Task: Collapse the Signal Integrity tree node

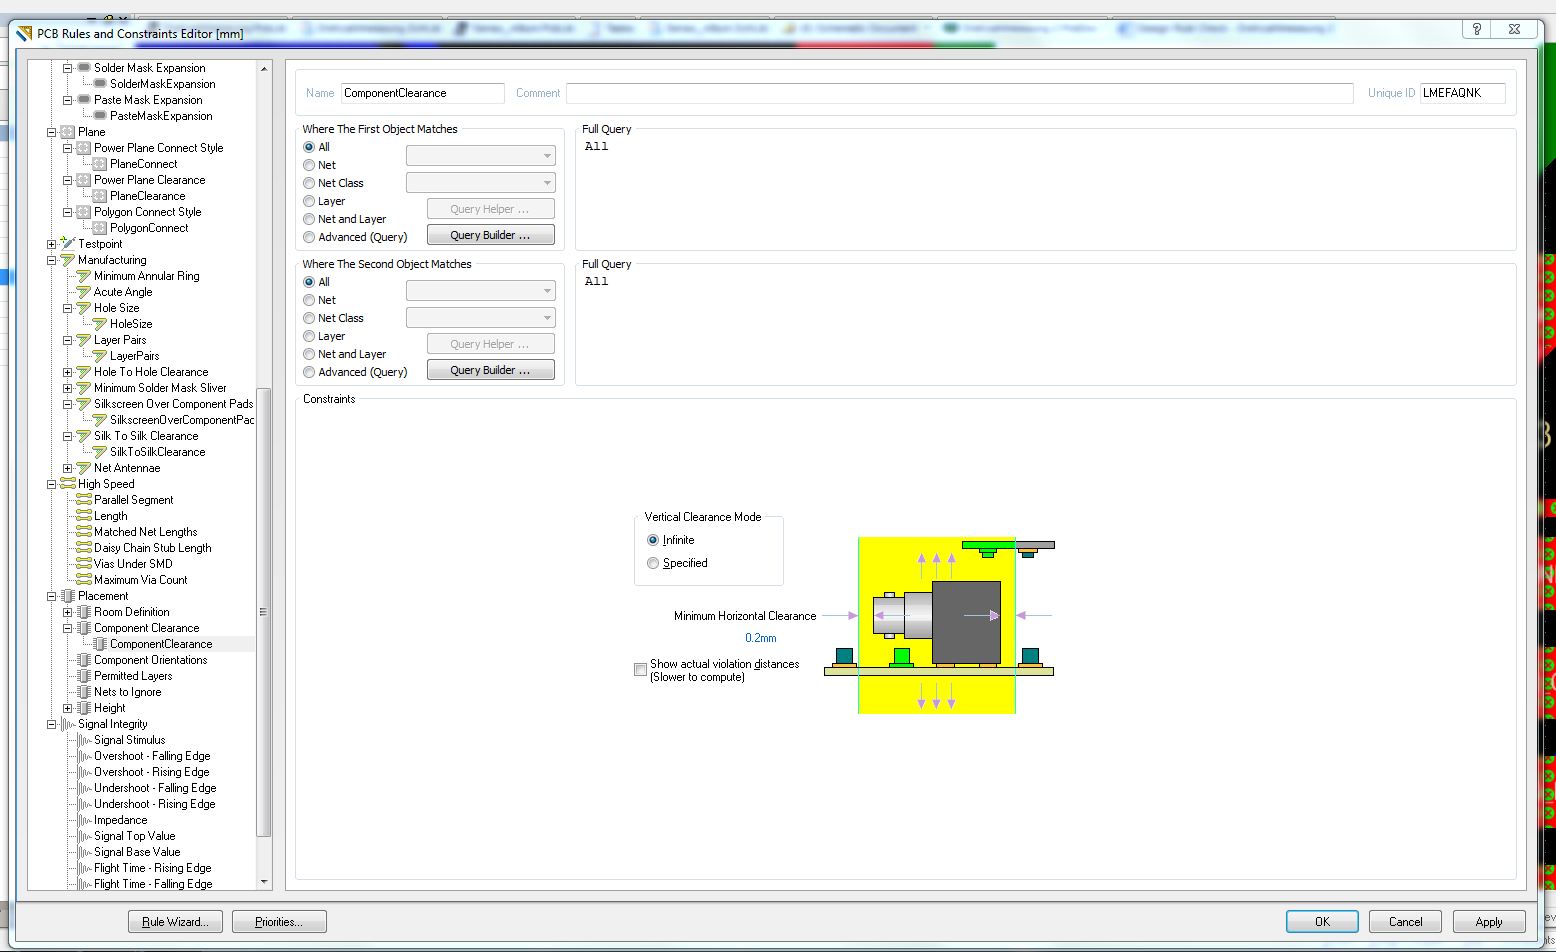Action: point(52,724)
